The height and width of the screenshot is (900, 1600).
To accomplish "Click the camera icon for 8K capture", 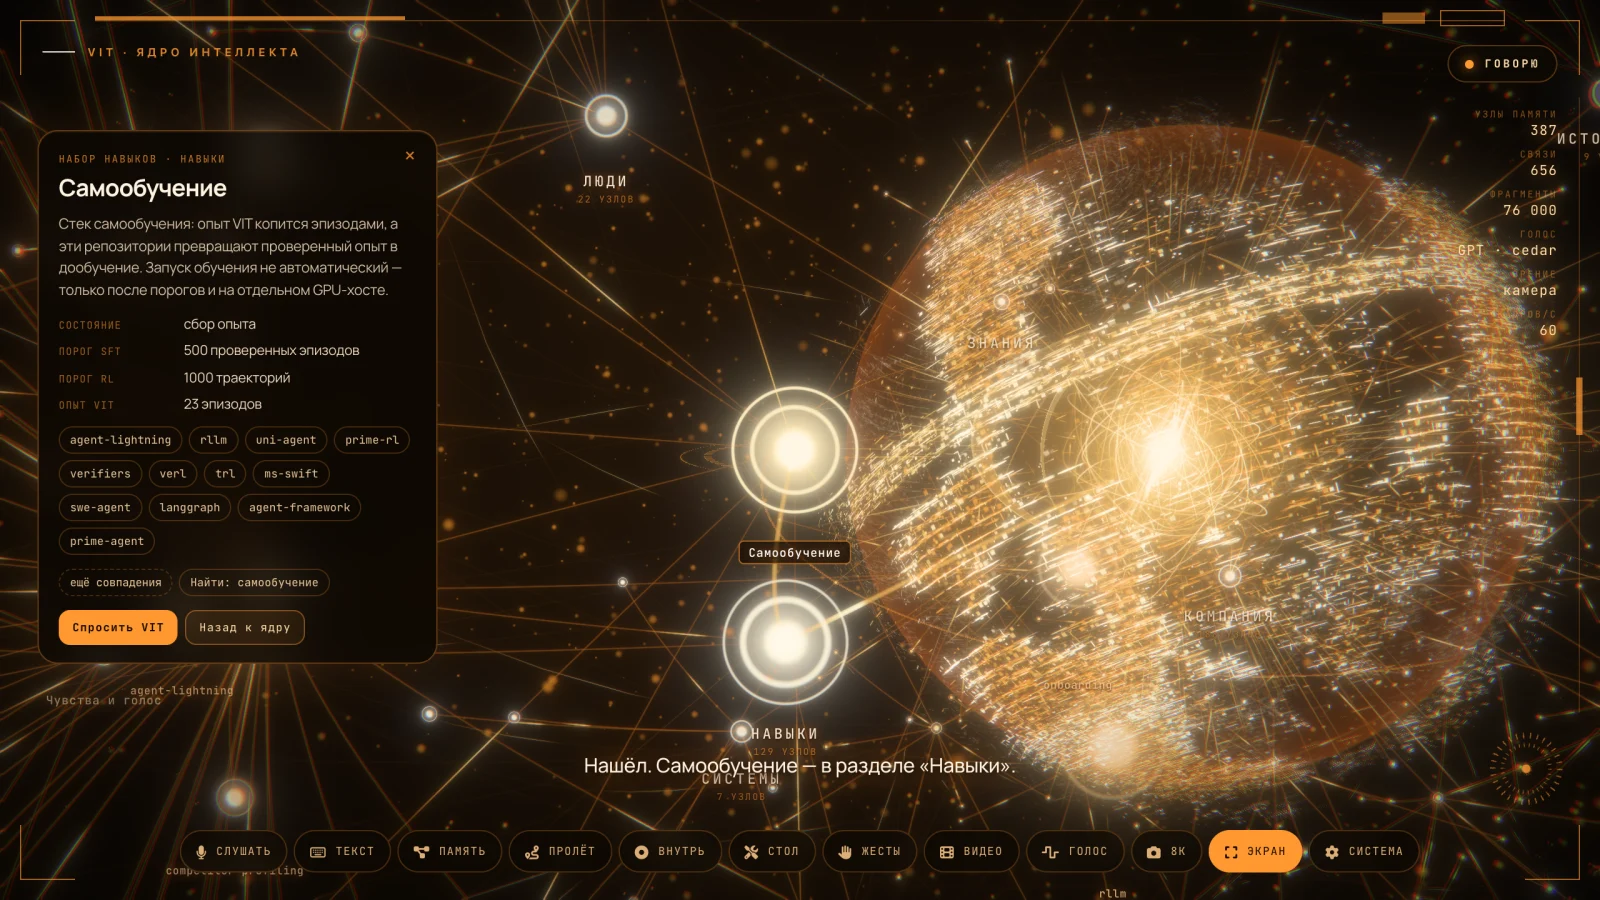I will point(1154,852).
